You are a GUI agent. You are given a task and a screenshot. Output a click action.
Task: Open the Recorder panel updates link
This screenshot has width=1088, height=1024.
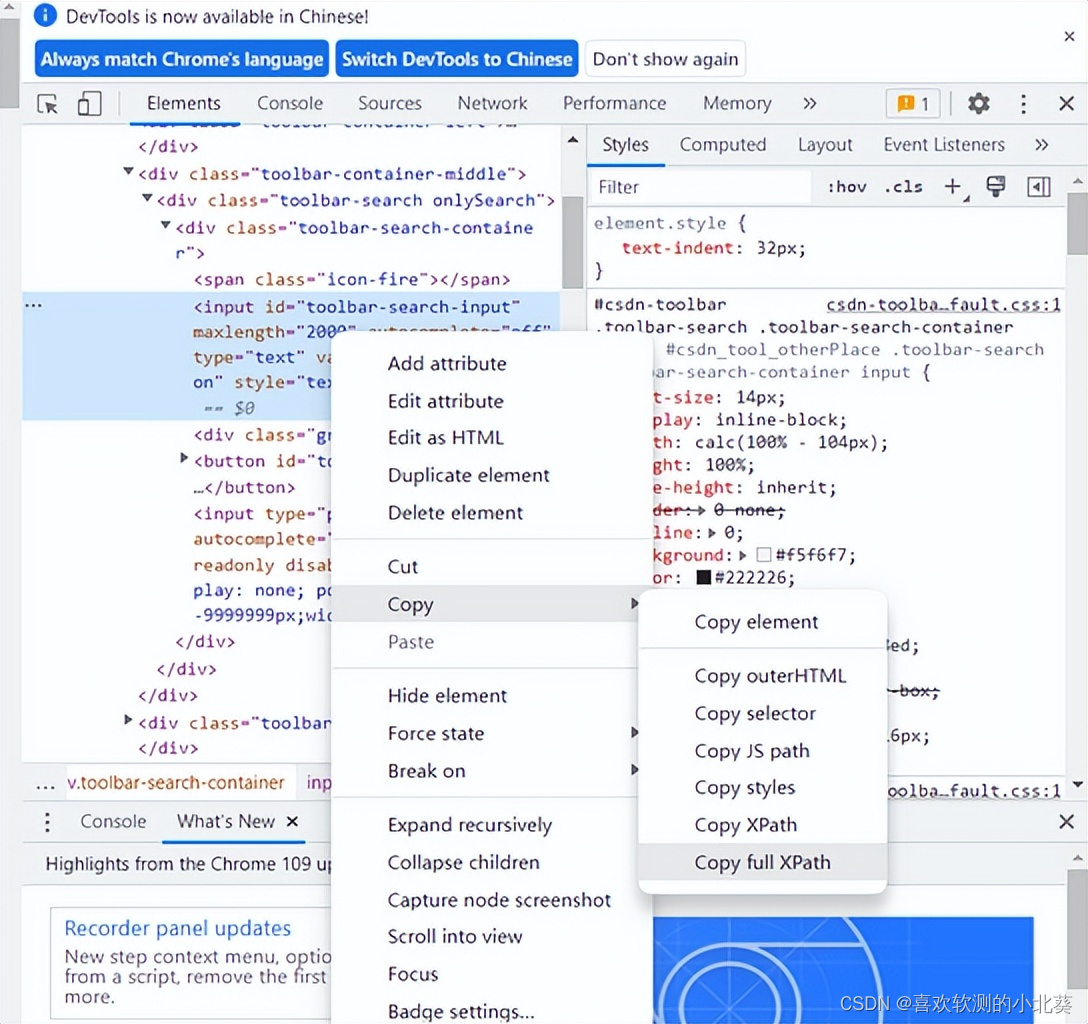pyautogui.click(x=177, y=928)
